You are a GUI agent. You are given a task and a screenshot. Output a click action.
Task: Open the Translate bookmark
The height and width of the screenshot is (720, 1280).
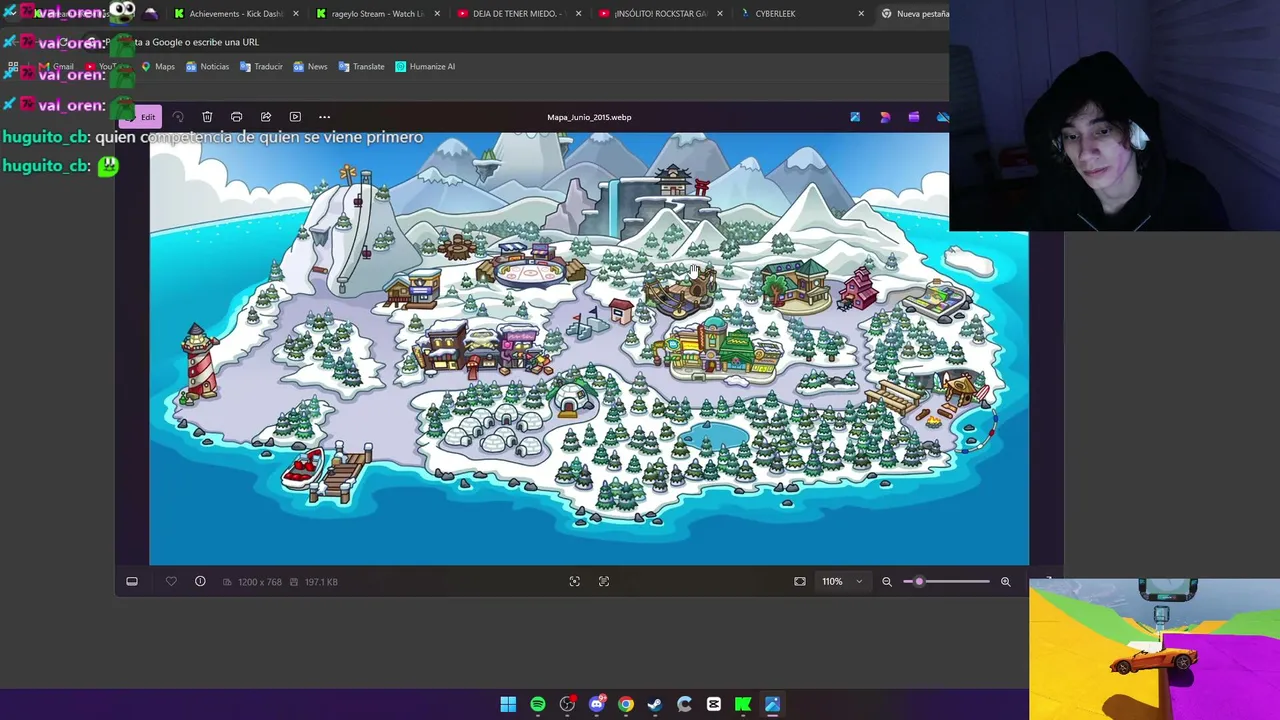pyautogui.click(x=362, y=66)
